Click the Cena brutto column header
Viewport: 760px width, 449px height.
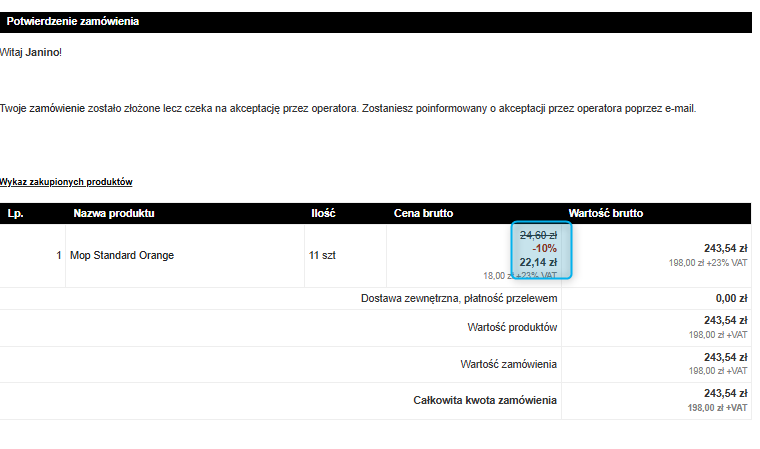(423, 213)
